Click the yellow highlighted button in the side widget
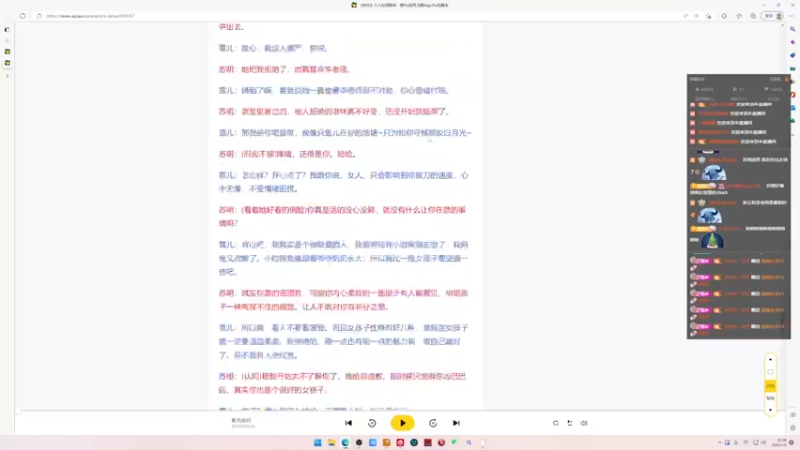The width and height of the screenshot is (800, 450). [770, 386]
